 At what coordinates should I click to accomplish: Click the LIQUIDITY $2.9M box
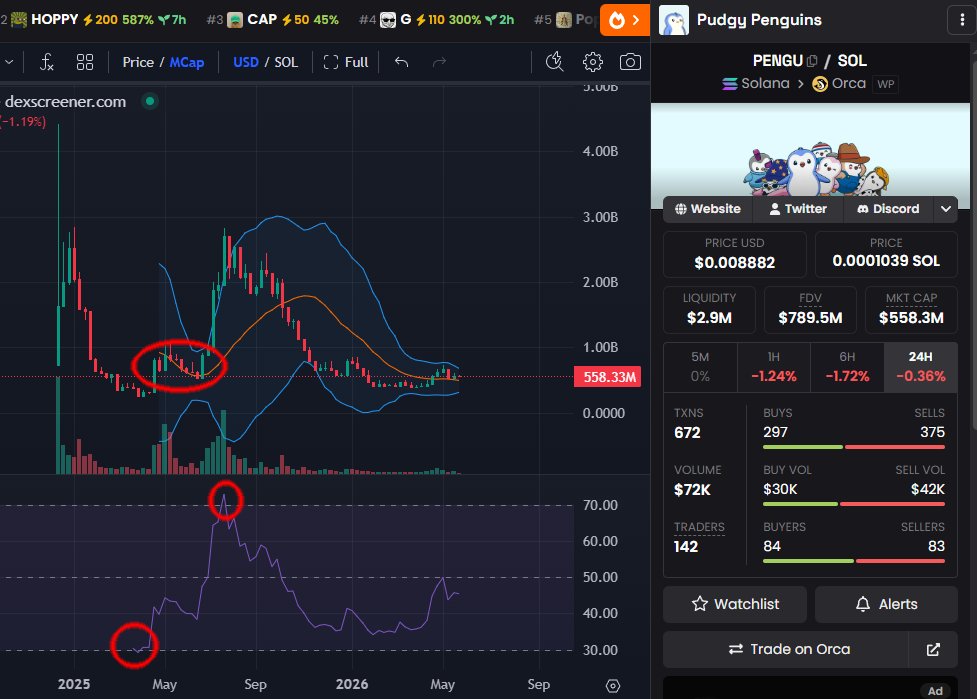pos(709,310)
